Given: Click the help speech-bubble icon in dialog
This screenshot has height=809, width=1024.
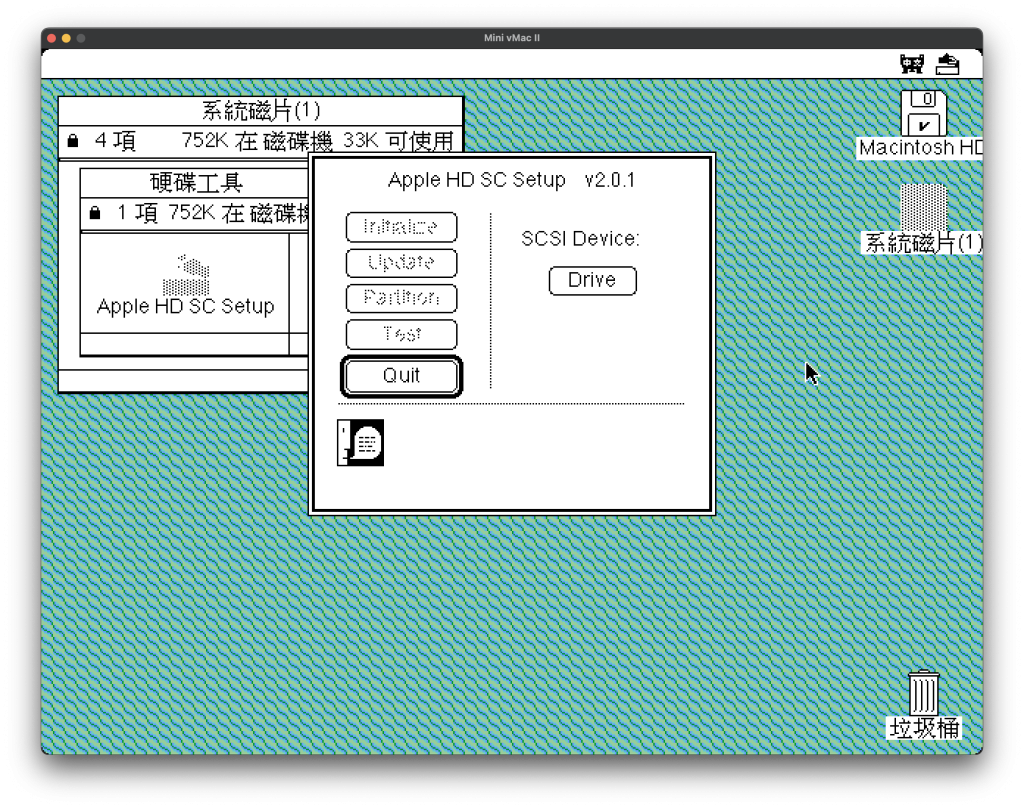Looking at the screenshot, I should coord(361,442).
